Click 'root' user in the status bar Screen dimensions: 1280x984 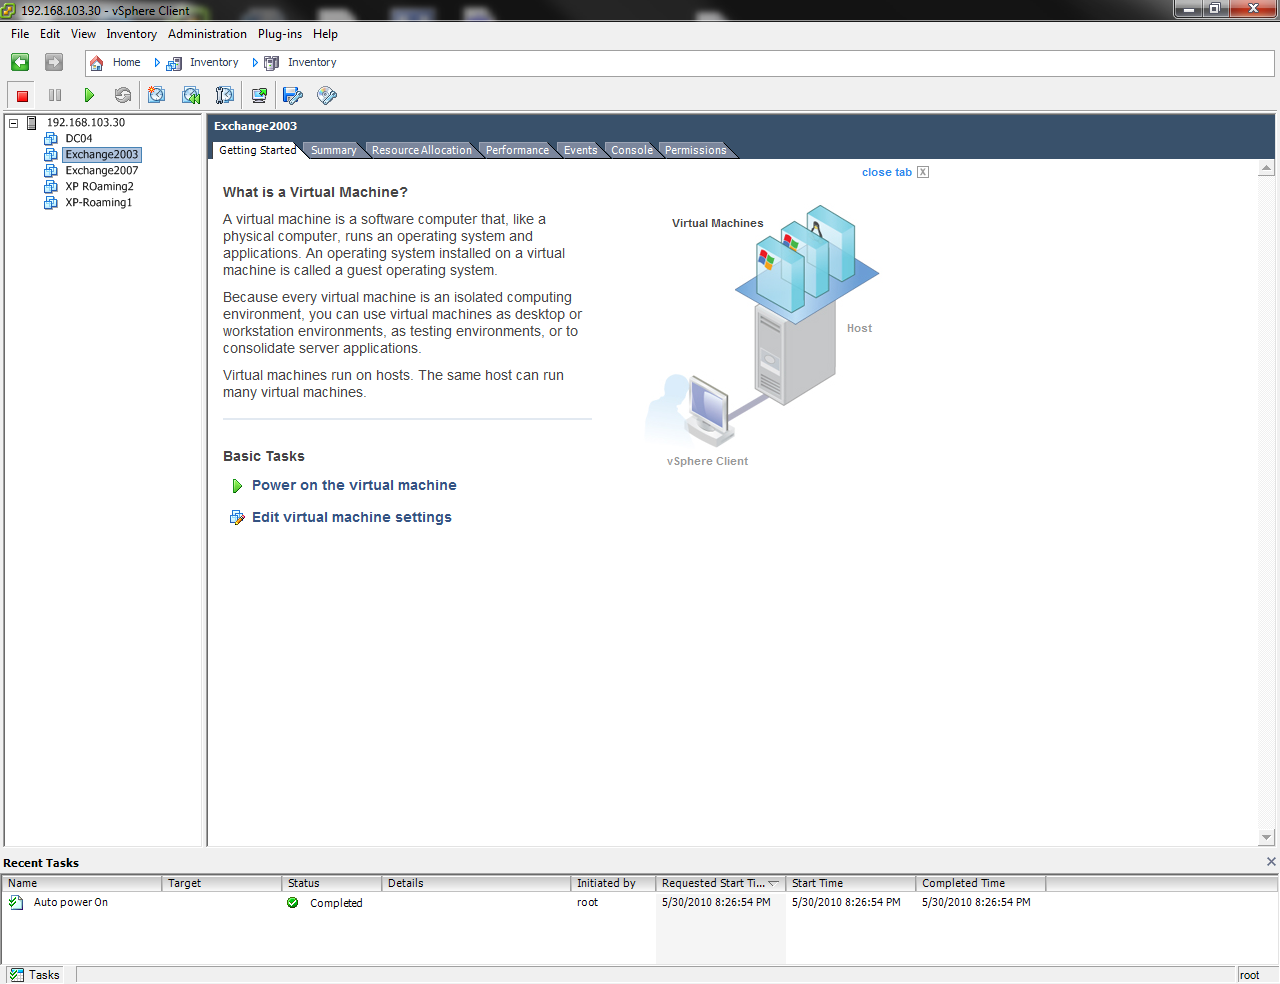pos(1249,975)
